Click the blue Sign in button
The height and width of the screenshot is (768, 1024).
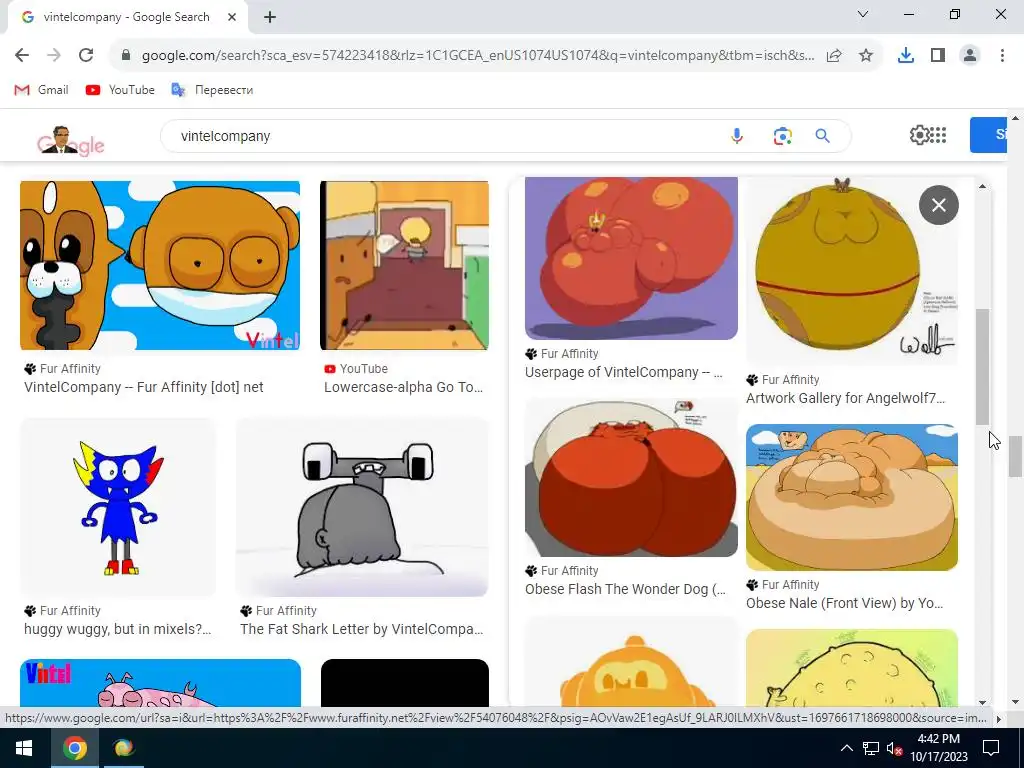[989, 135]
